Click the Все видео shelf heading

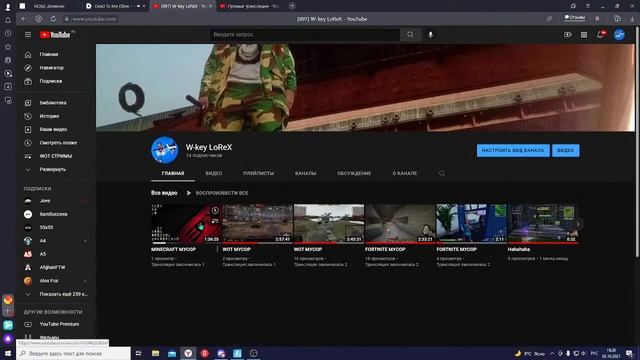coord(164,193)
